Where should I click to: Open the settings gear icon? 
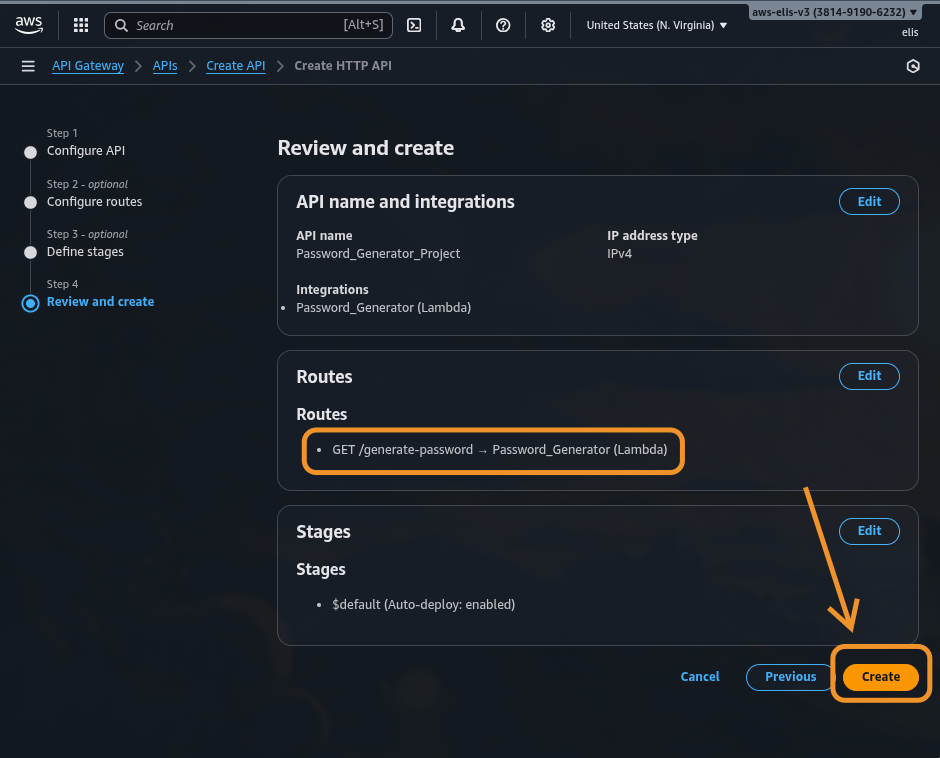(x=548, y=25)
